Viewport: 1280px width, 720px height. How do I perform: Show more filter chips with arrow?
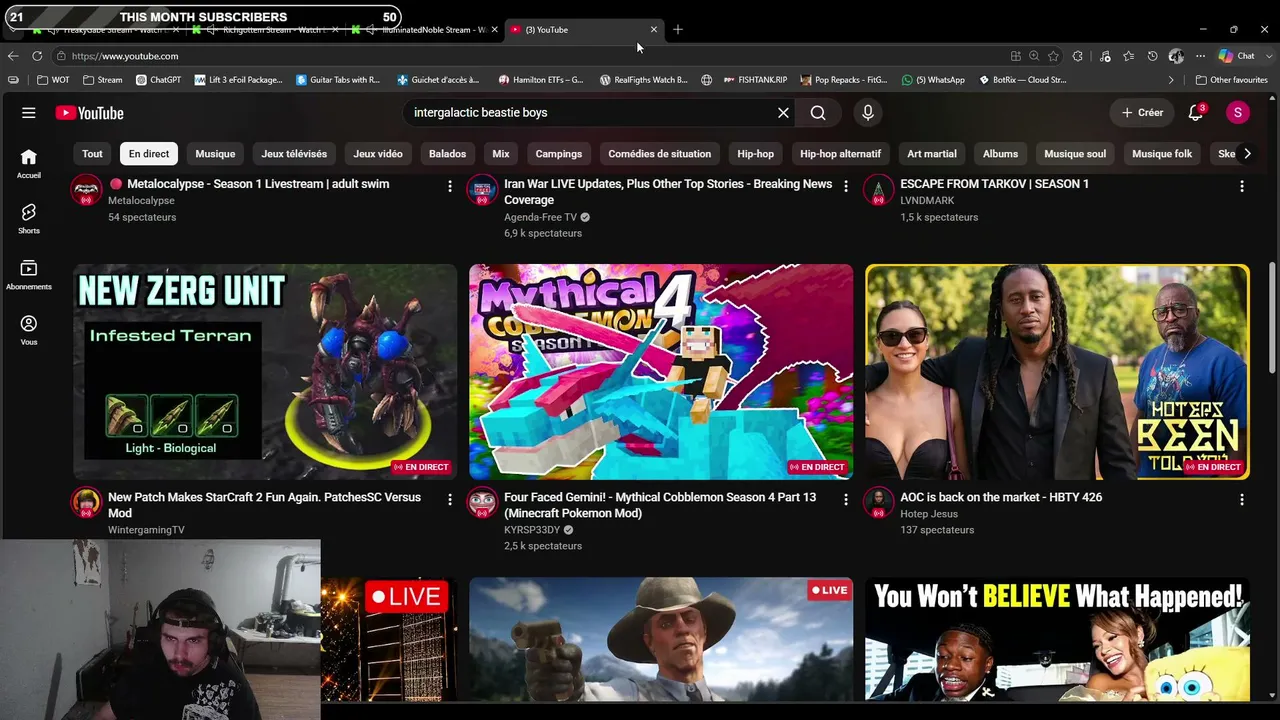[1247, 154]
